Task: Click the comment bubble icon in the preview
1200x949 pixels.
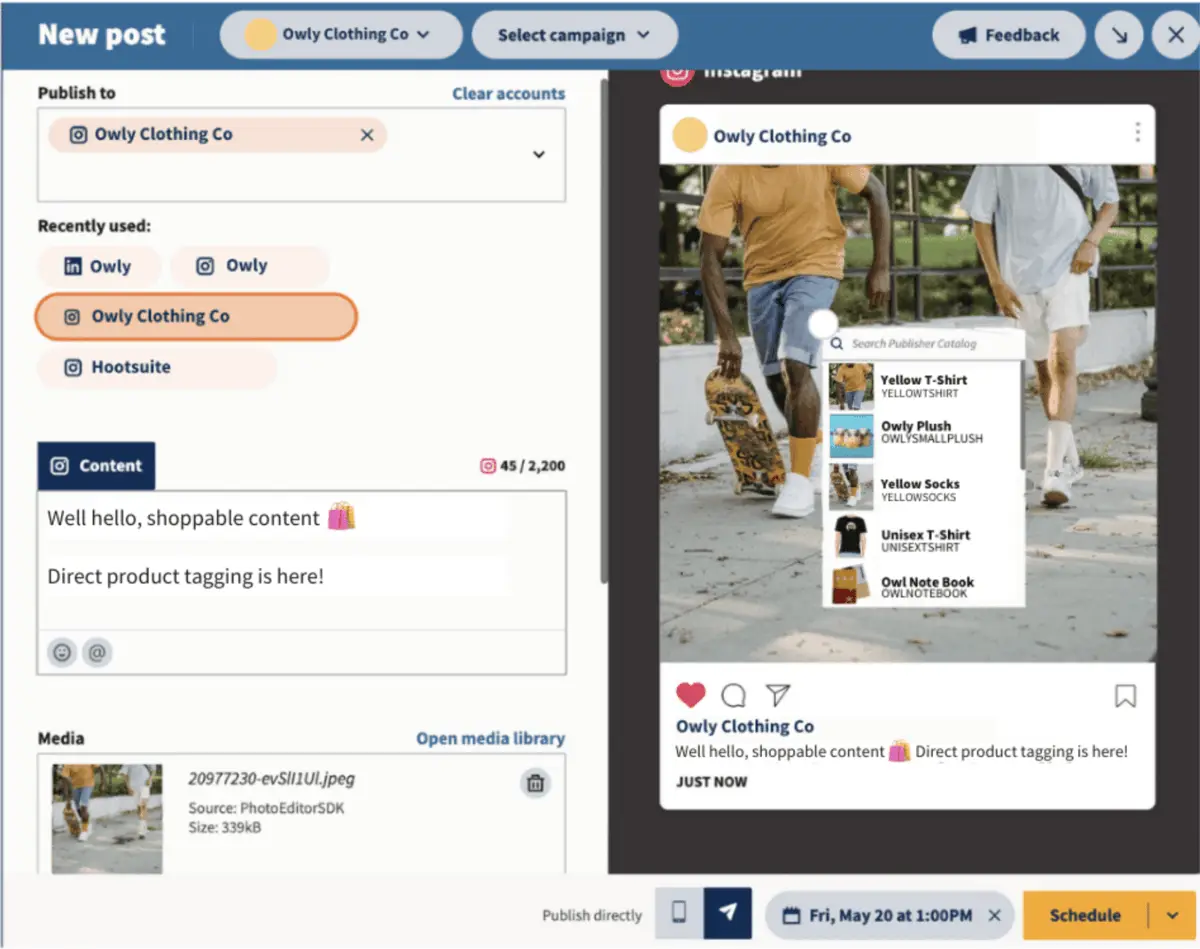Action: [734, 694]
